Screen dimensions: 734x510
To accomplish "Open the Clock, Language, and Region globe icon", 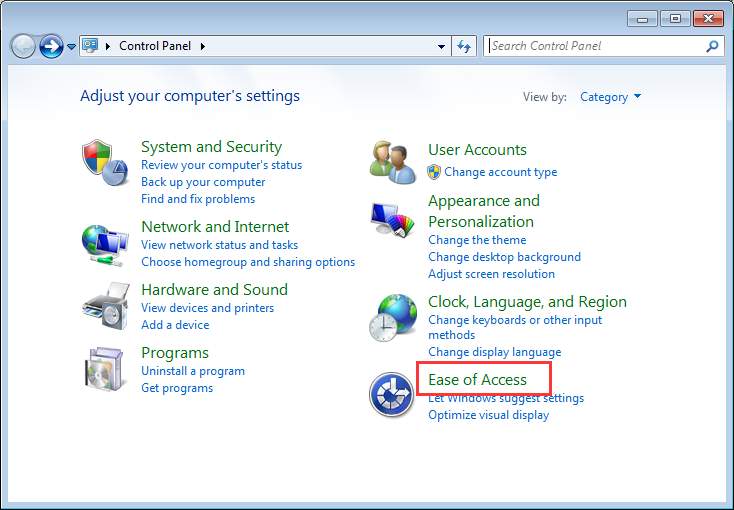I will click(392, 318).
